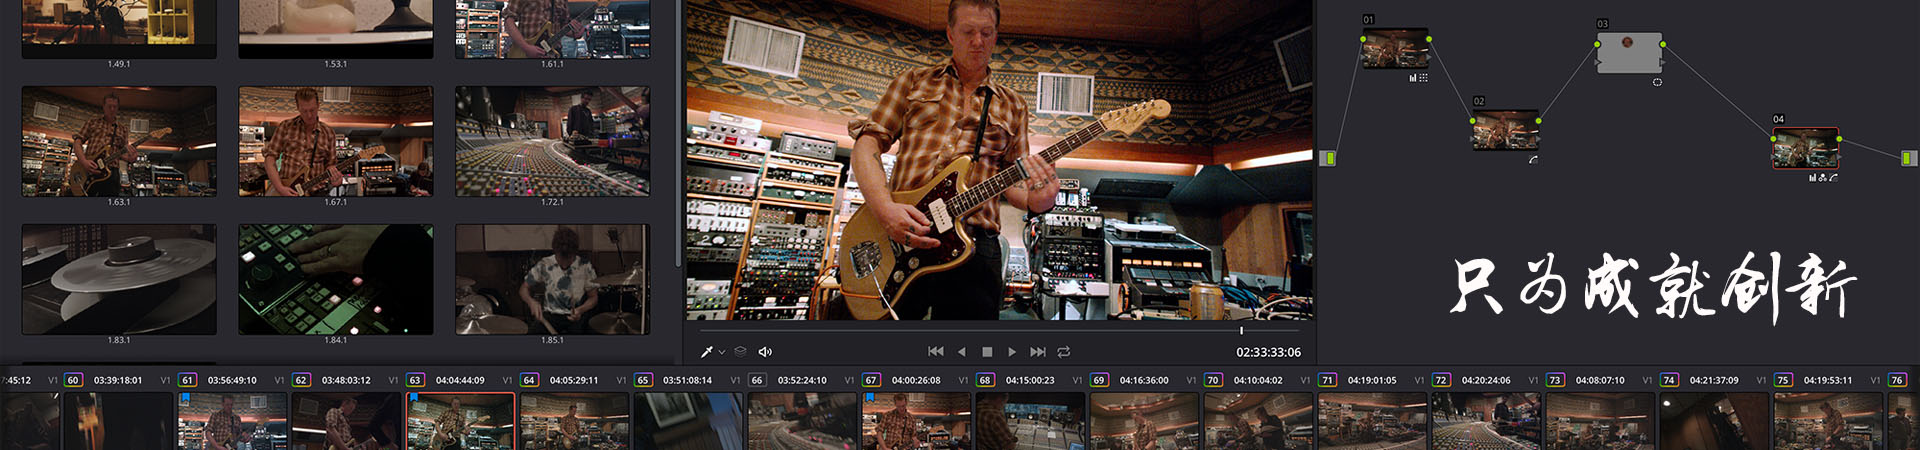The width and height of the screenshot is (1920, 450).
Task: Open the eyedropper options dropdown arrow
Action: coord(721,353)
